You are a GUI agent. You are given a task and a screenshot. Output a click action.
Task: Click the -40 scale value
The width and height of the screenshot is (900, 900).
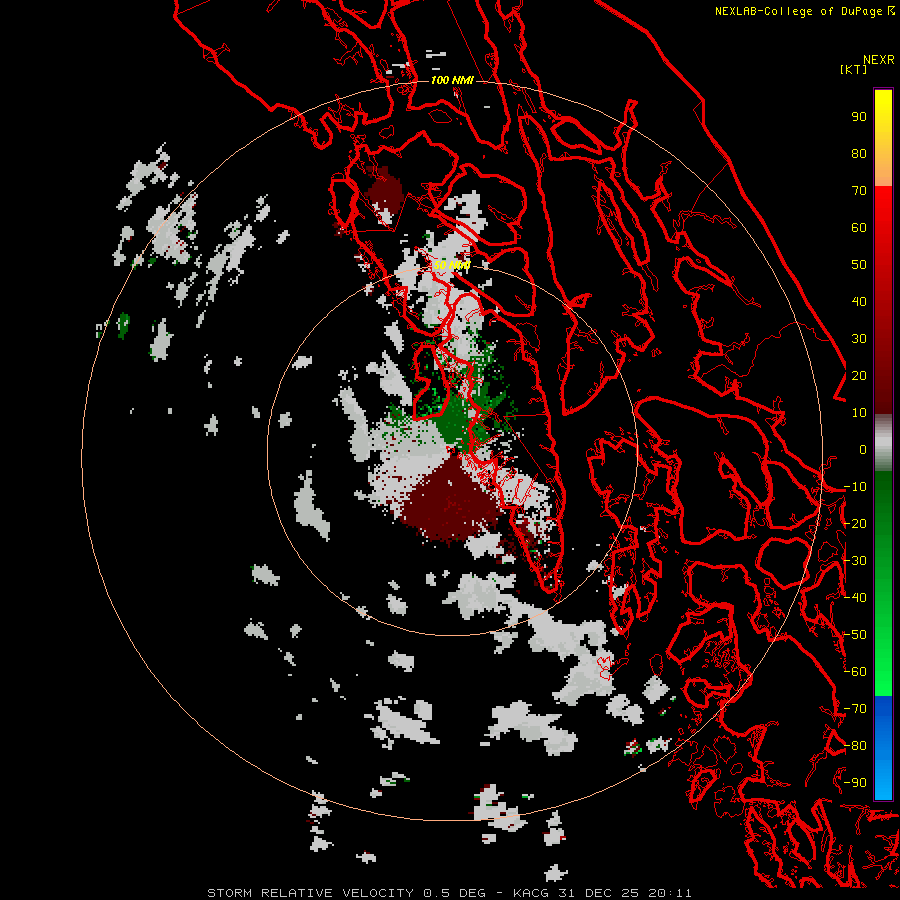point(855,598)
